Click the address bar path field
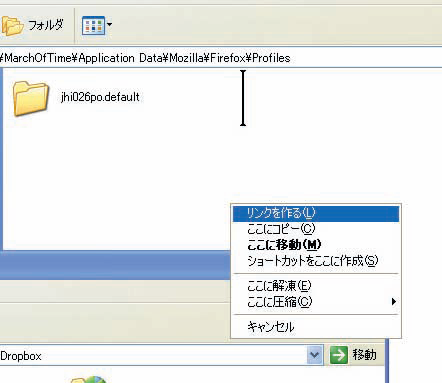This screenshot has height=383, width=442. (221, 58)
